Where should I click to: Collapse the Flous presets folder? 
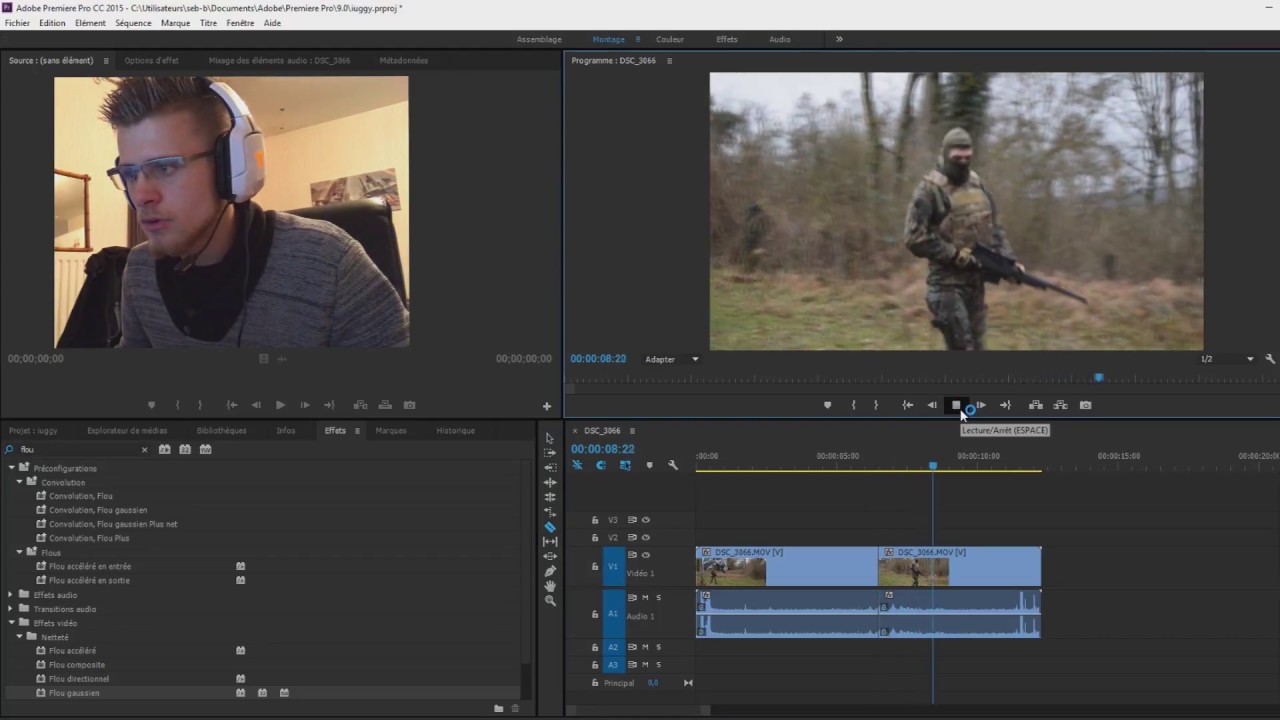coord(19,552)
